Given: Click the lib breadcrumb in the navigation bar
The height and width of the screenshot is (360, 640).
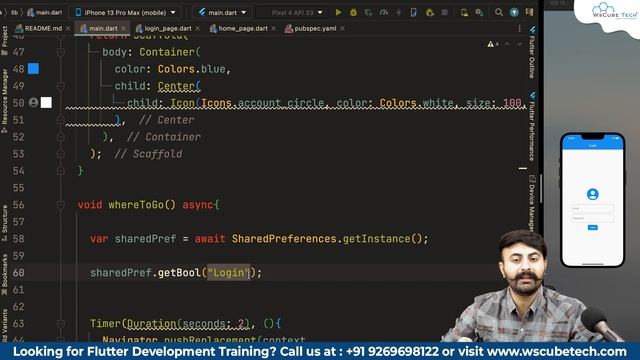Looking at the screenshot, I should tap(14, 13).
